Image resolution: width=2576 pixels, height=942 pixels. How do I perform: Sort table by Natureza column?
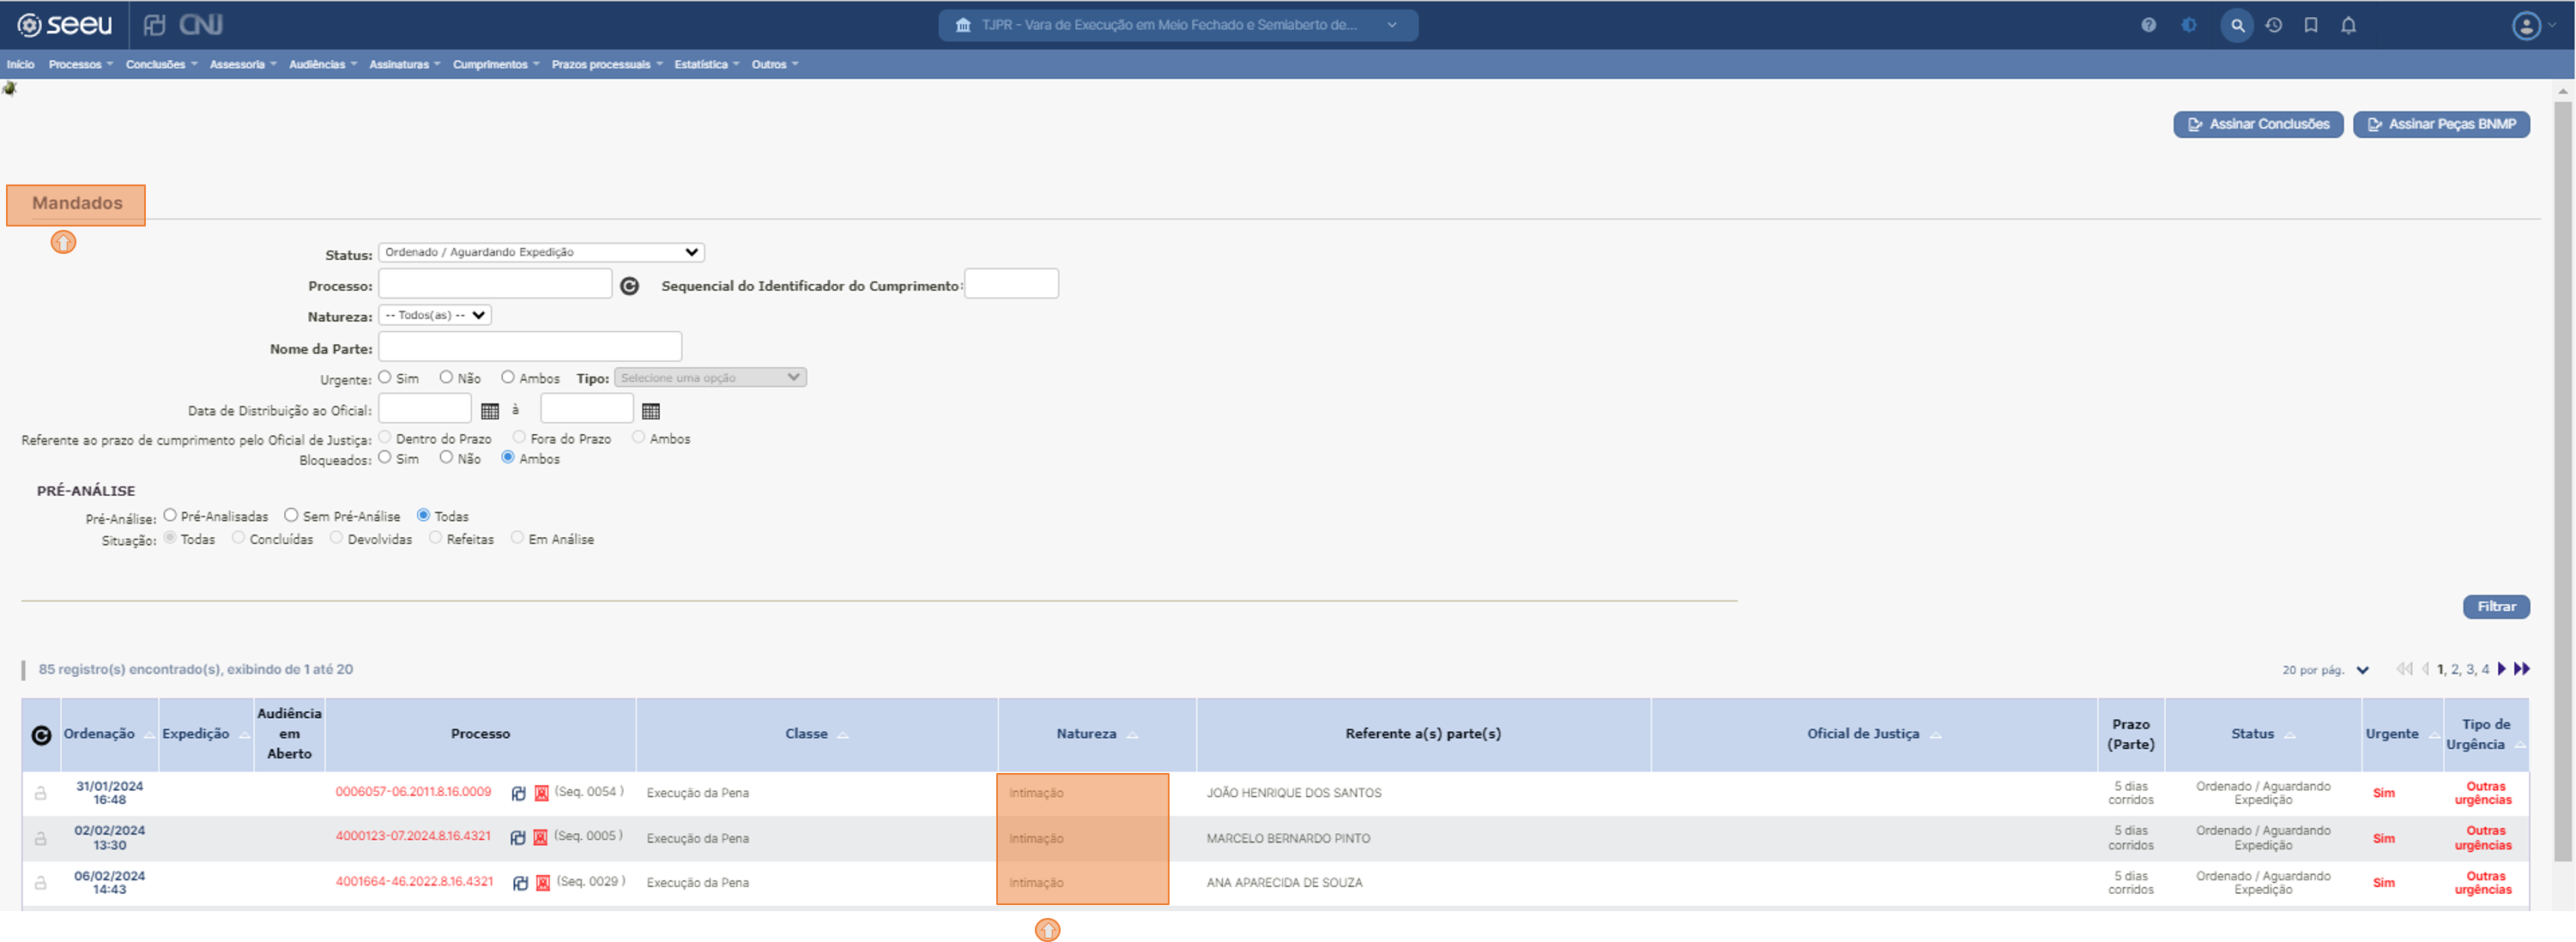(x=1097, y=734)
